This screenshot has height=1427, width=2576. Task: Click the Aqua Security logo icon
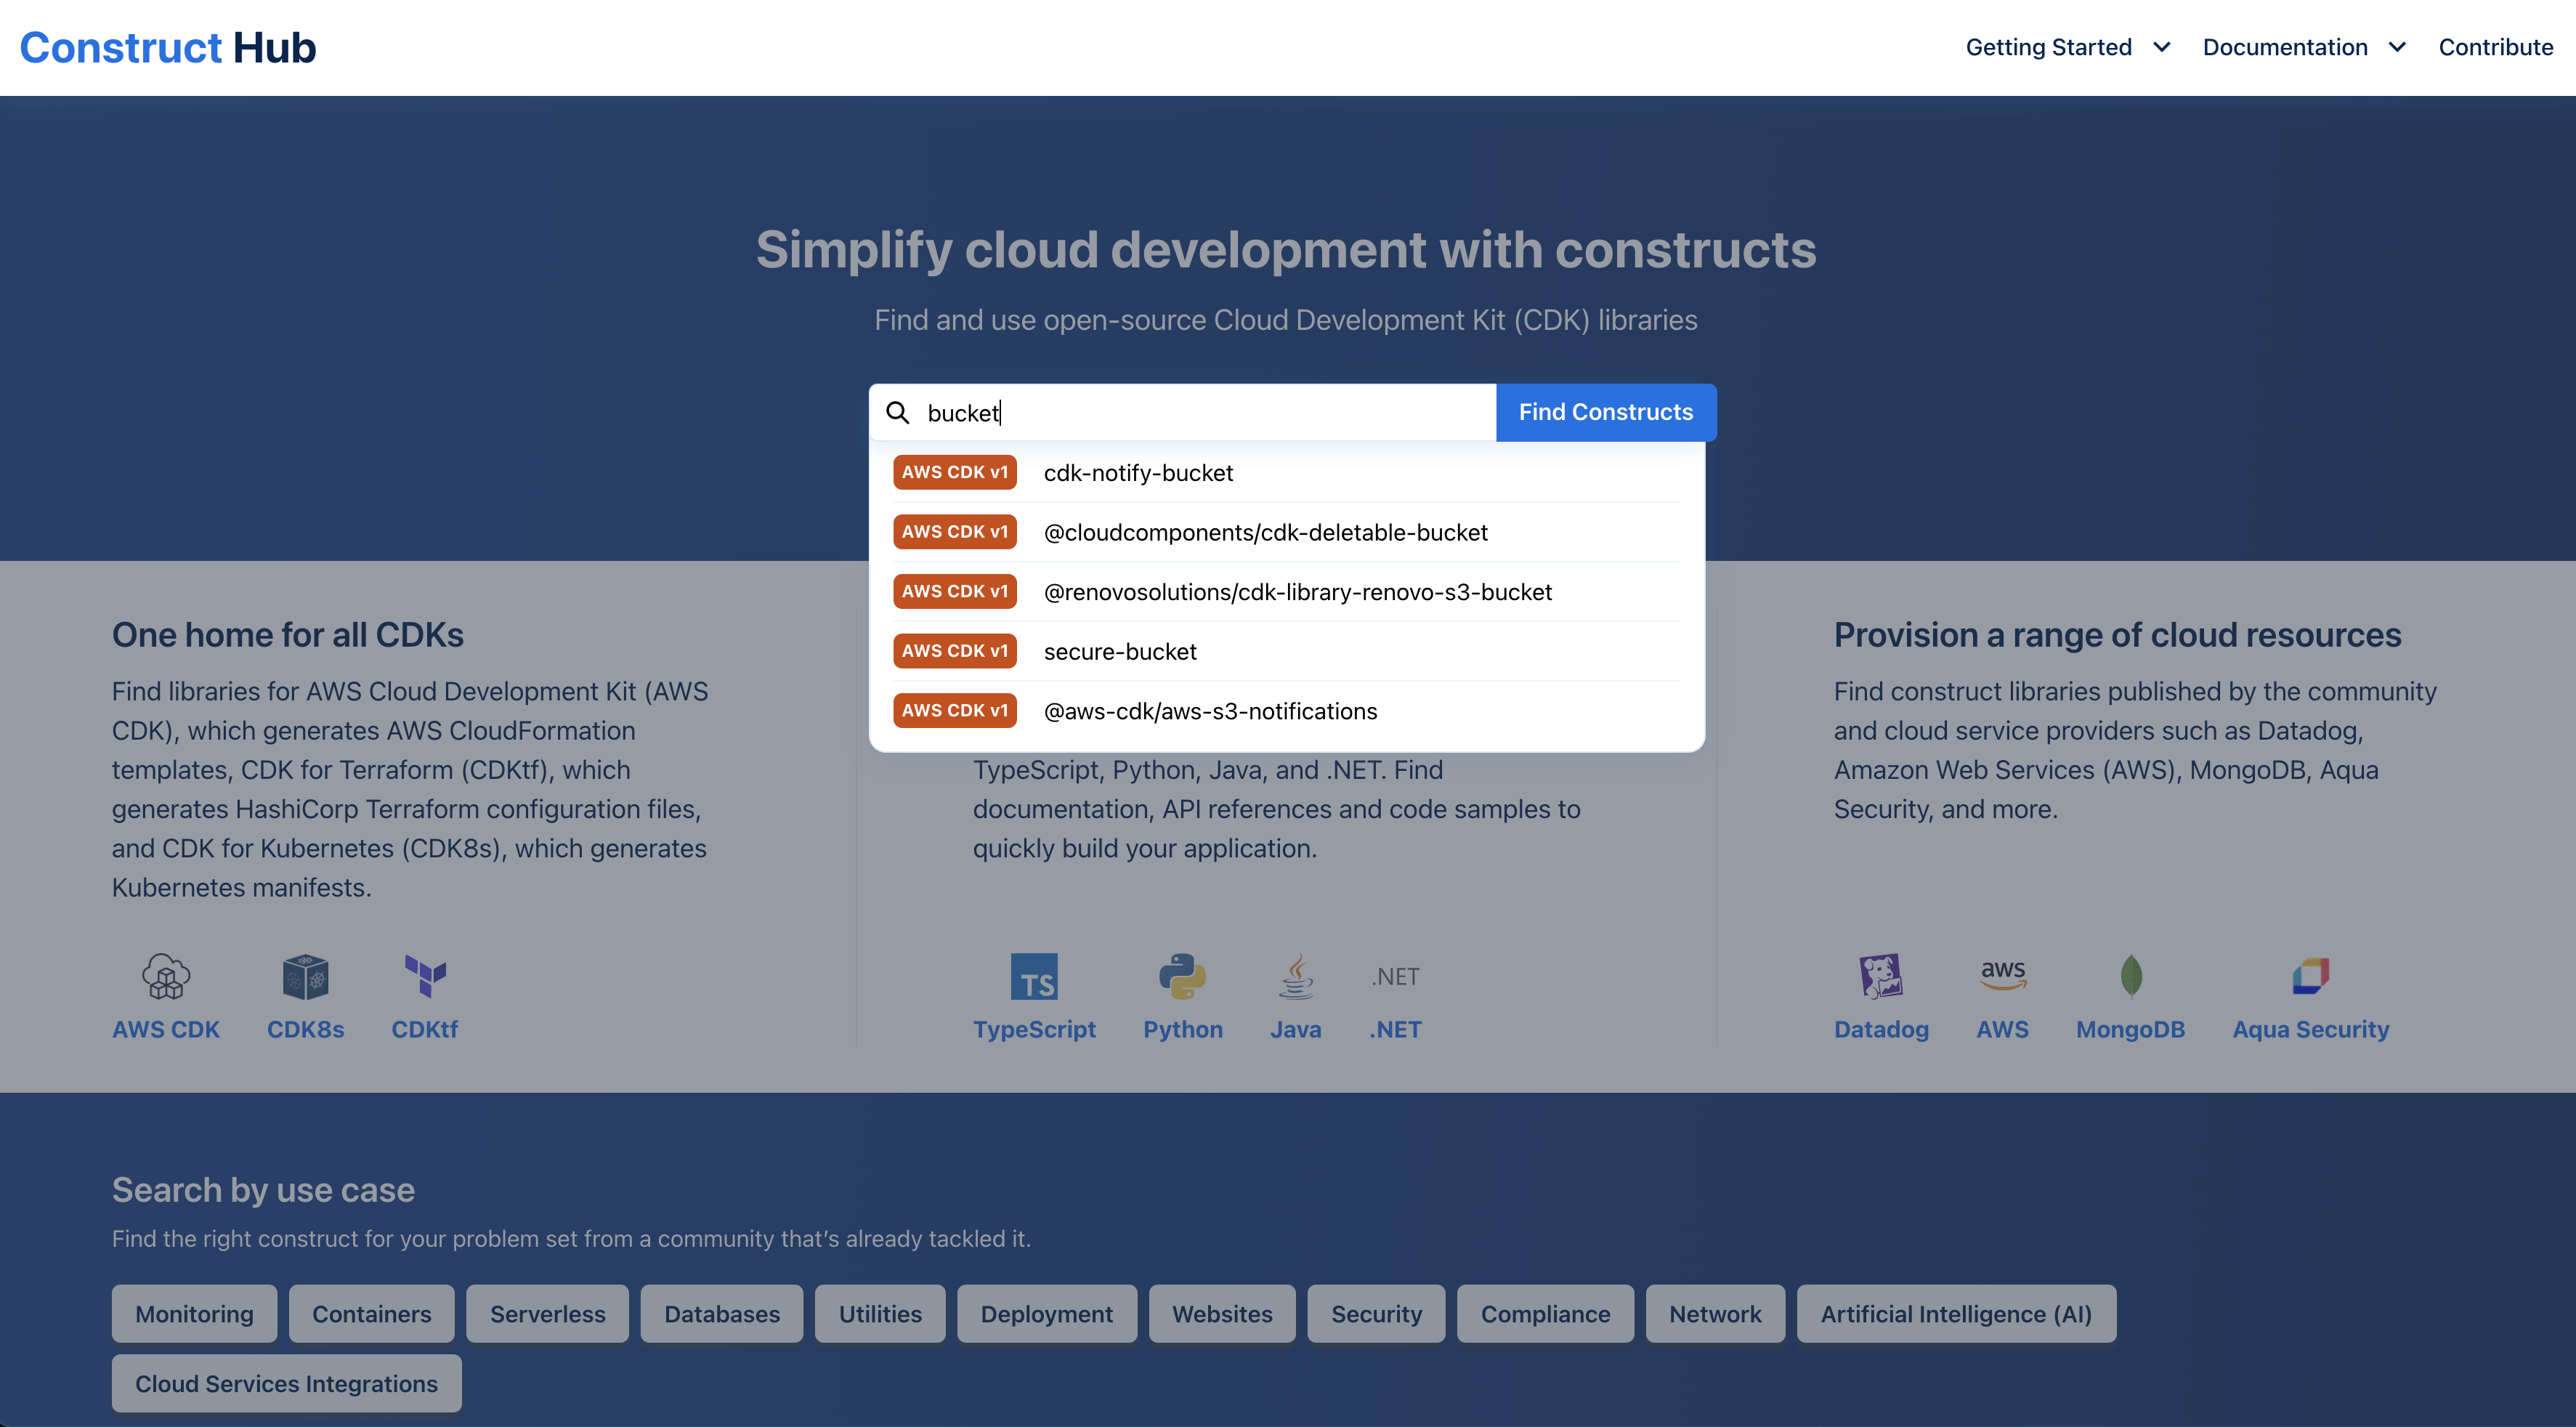click(x=2310, y=976)
